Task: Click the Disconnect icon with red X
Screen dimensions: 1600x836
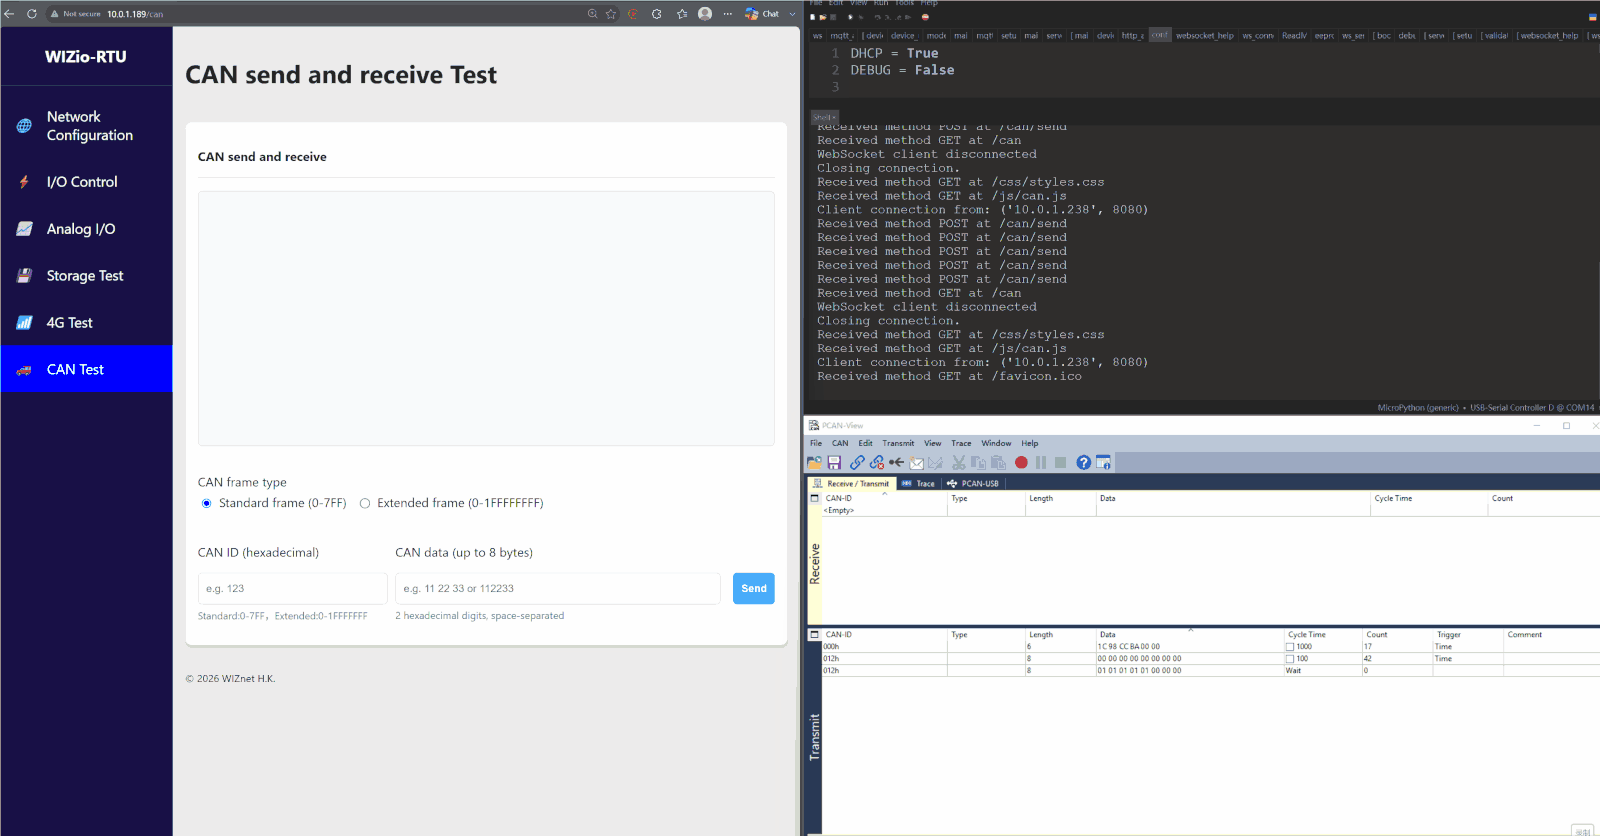Action: coord(877,463)
